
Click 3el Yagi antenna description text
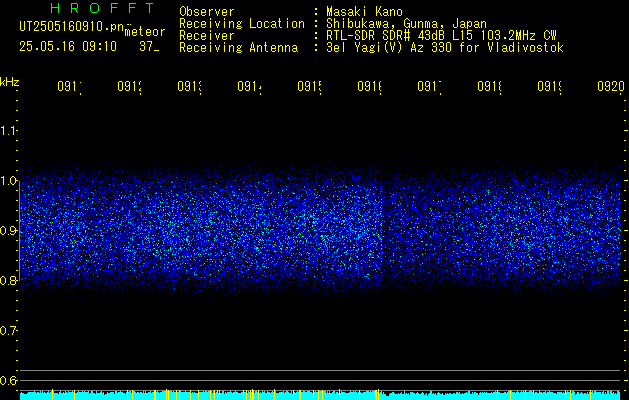click(445, 48)
